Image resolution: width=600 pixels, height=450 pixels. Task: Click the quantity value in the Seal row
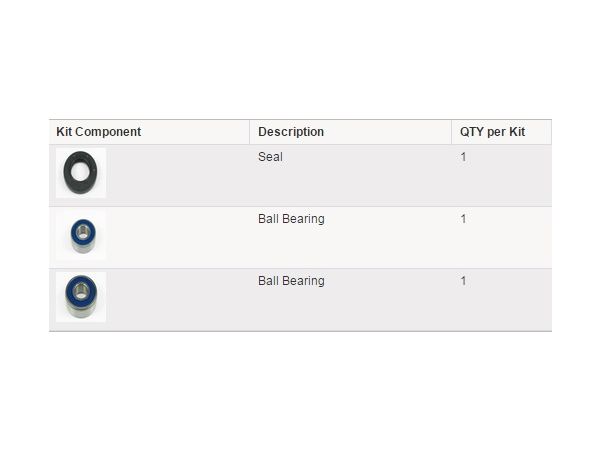click(463, 157)
